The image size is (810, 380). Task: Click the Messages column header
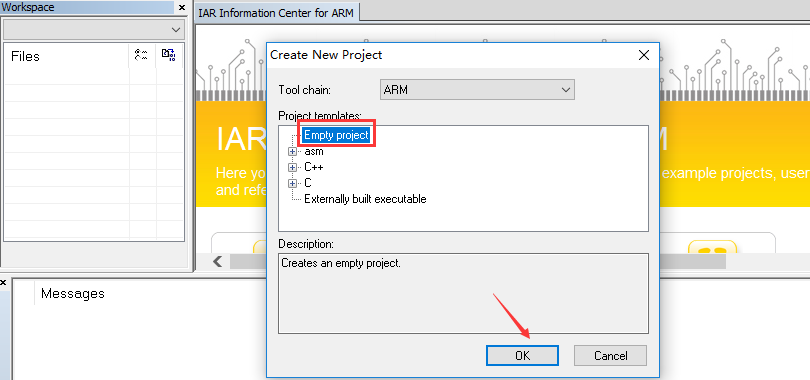pos(73,294)
